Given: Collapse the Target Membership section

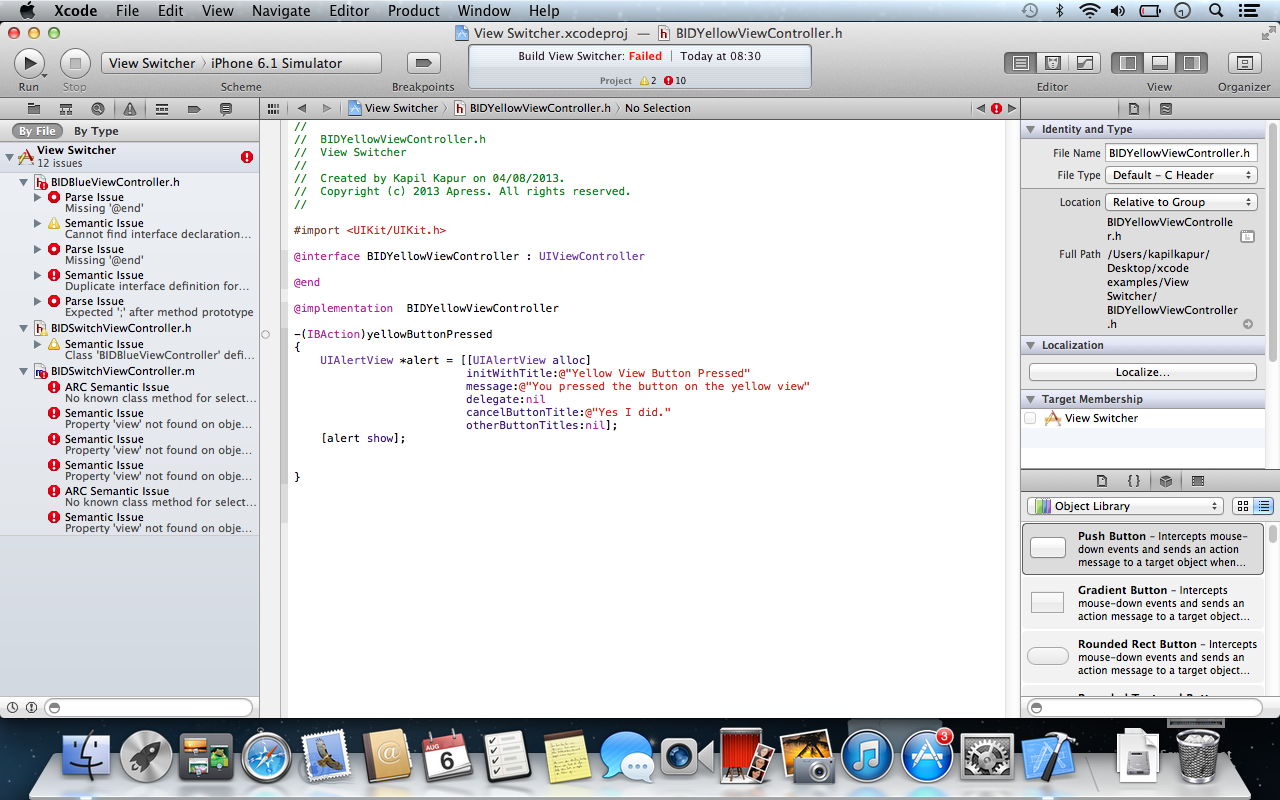Looking at the screenshot, I should (1030, 400).
